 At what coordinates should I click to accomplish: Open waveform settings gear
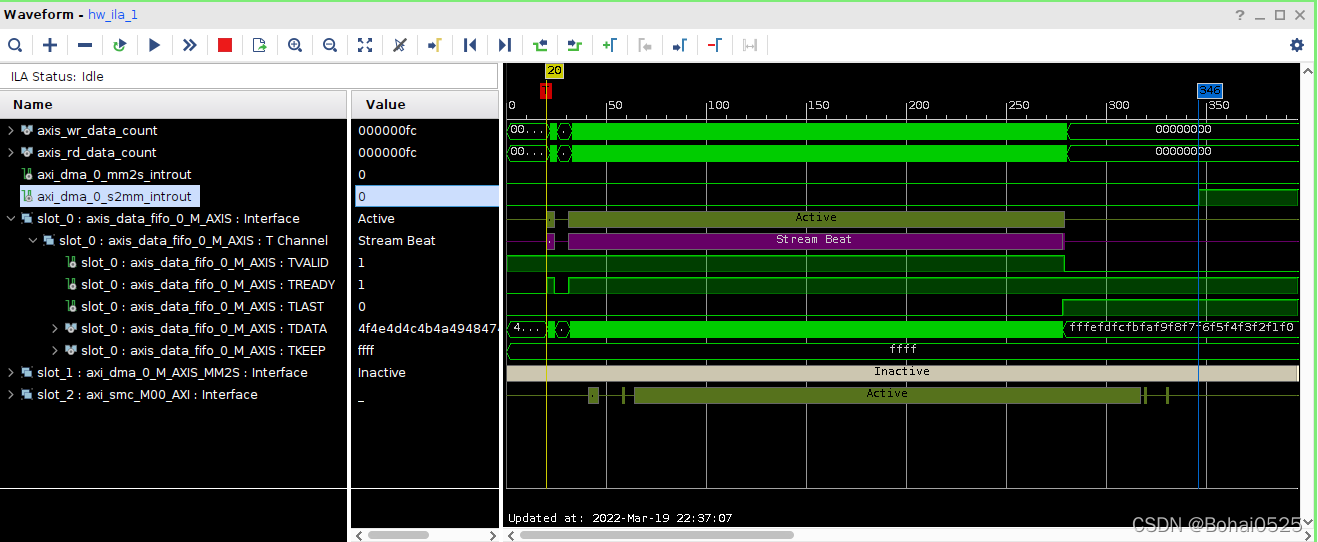coord(1297,45)
